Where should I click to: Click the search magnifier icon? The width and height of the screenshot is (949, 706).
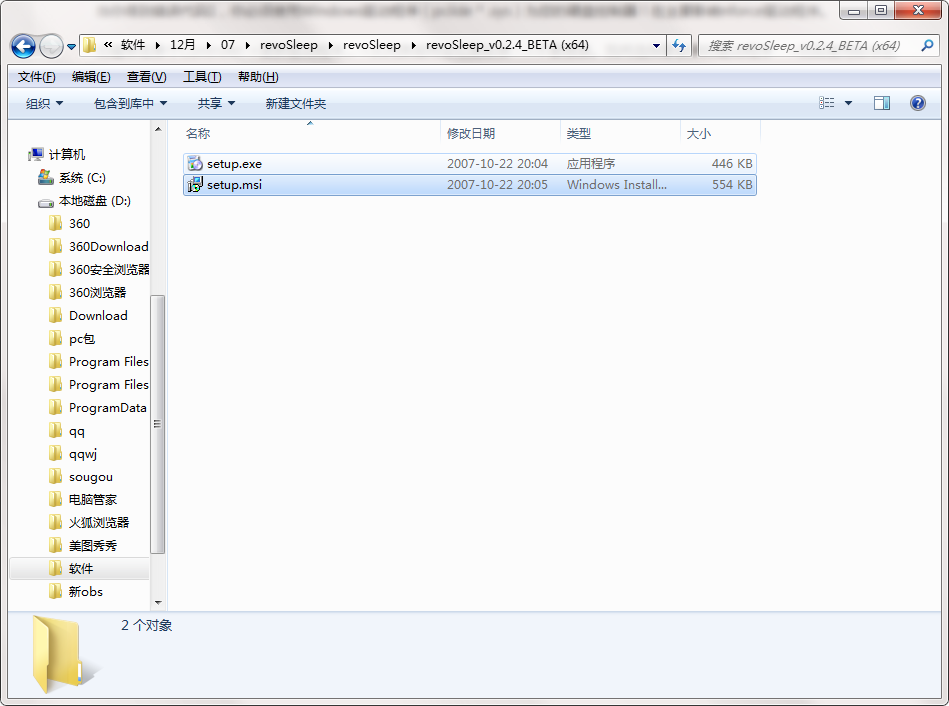point(927,45)
